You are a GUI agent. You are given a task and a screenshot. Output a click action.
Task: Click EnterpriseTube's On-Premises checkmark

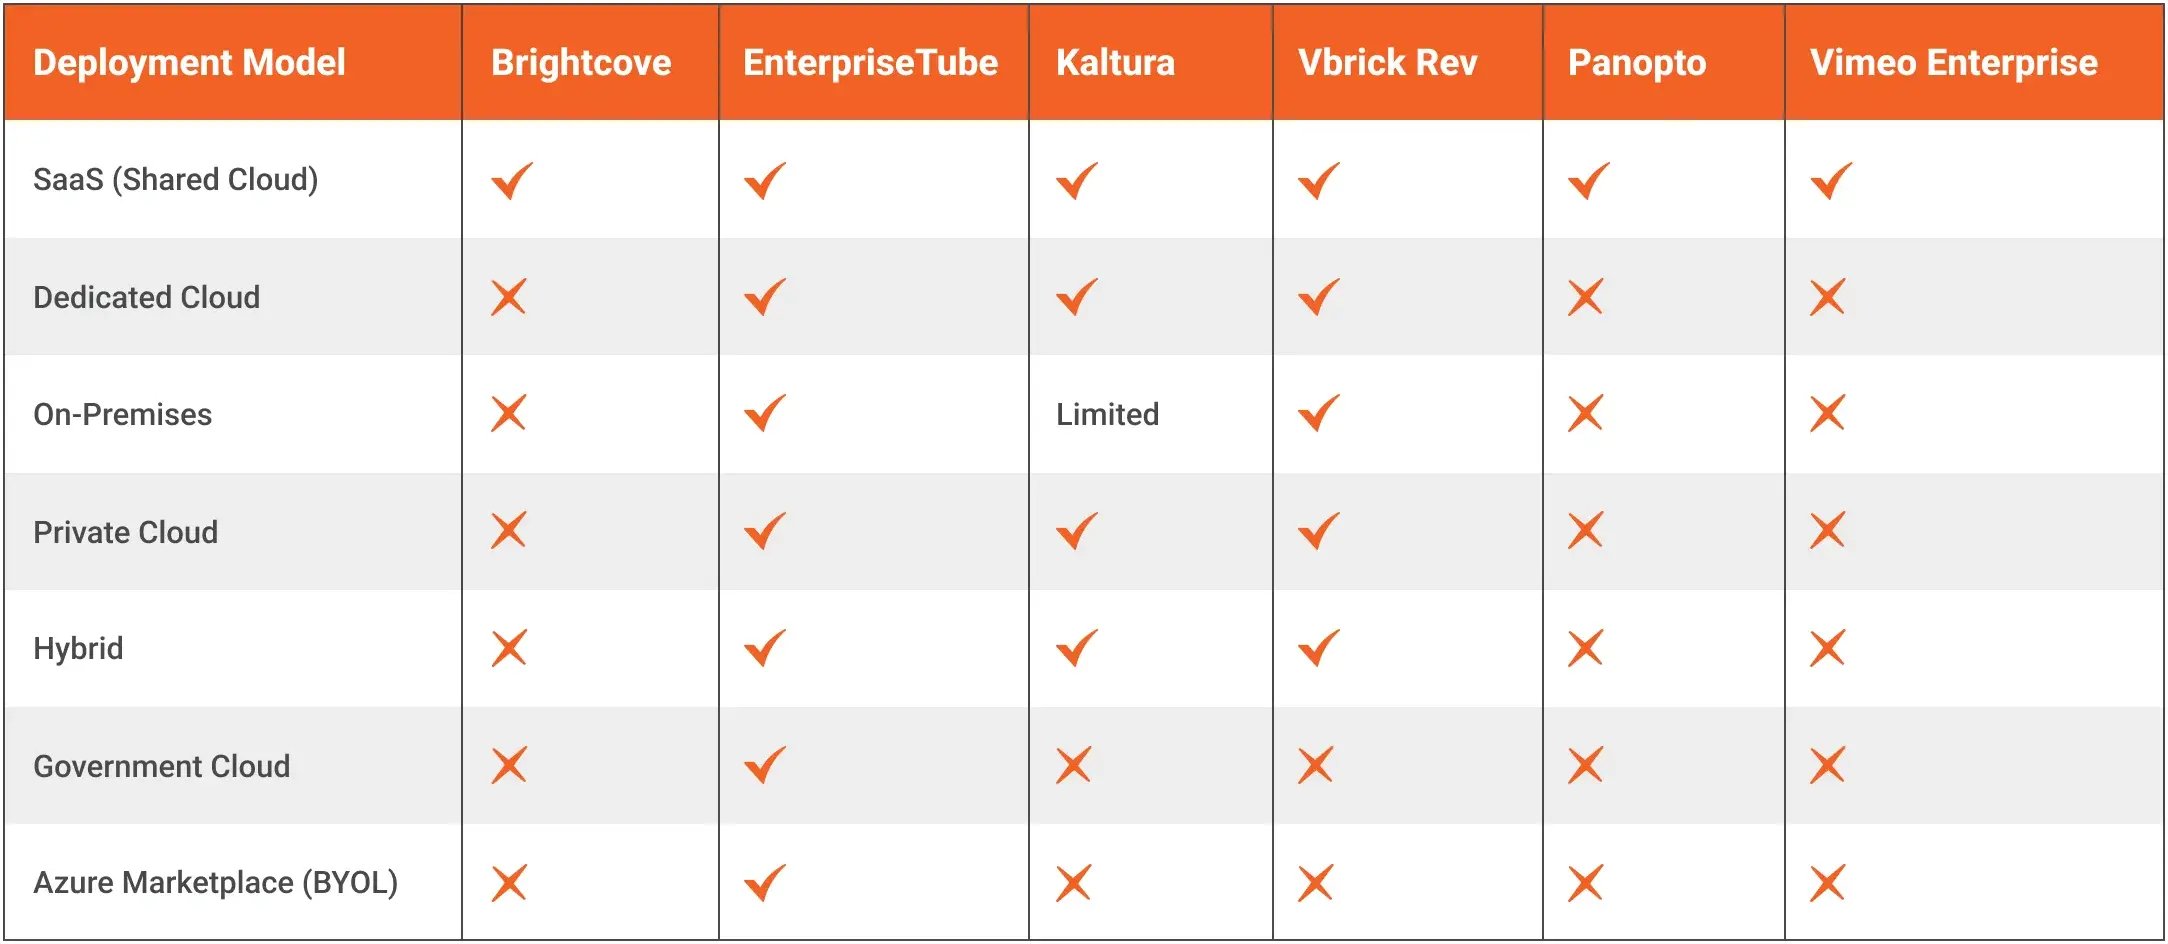pos(765,413)
